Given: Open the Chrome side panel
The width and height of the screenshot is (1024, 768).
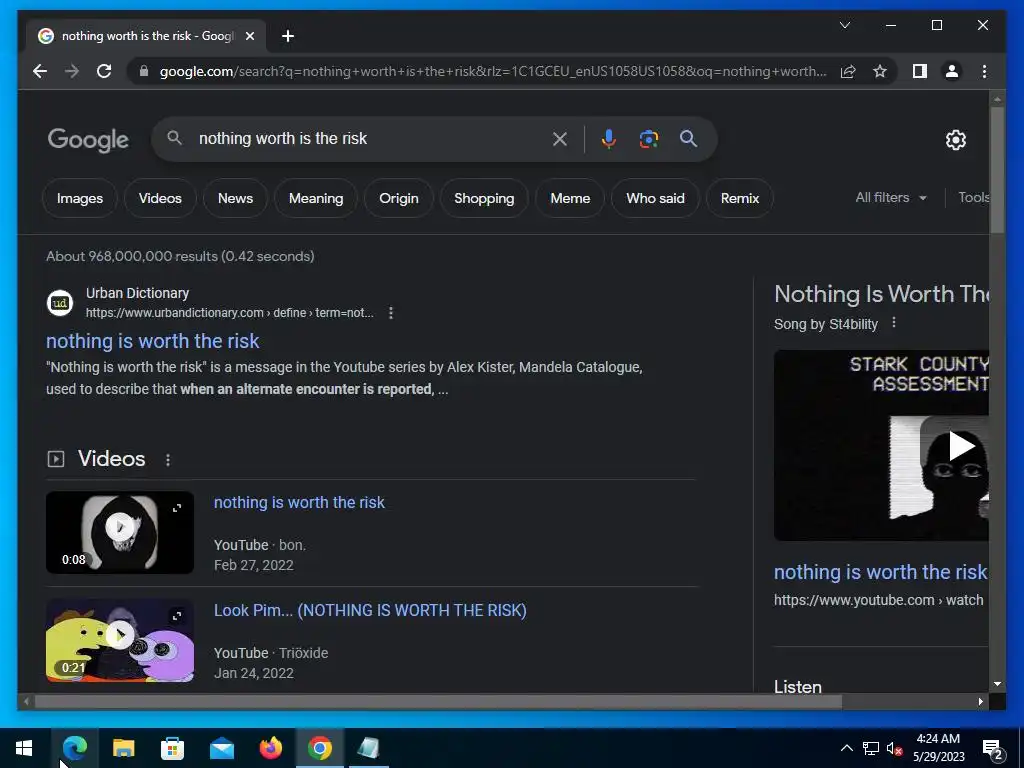Looking at the screenshot, I should coord(920,71).
